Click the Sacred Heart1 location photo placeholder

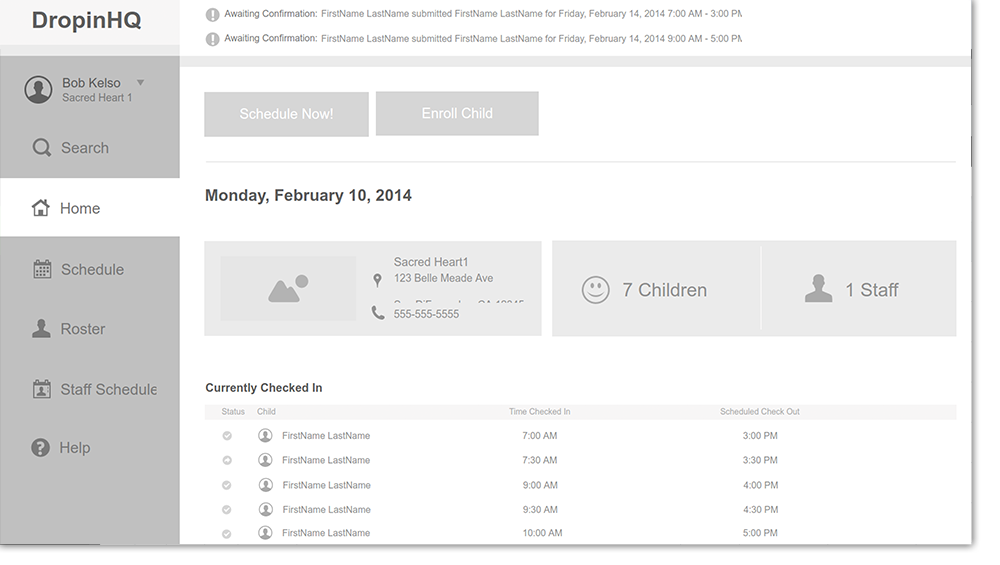point(288,289)
